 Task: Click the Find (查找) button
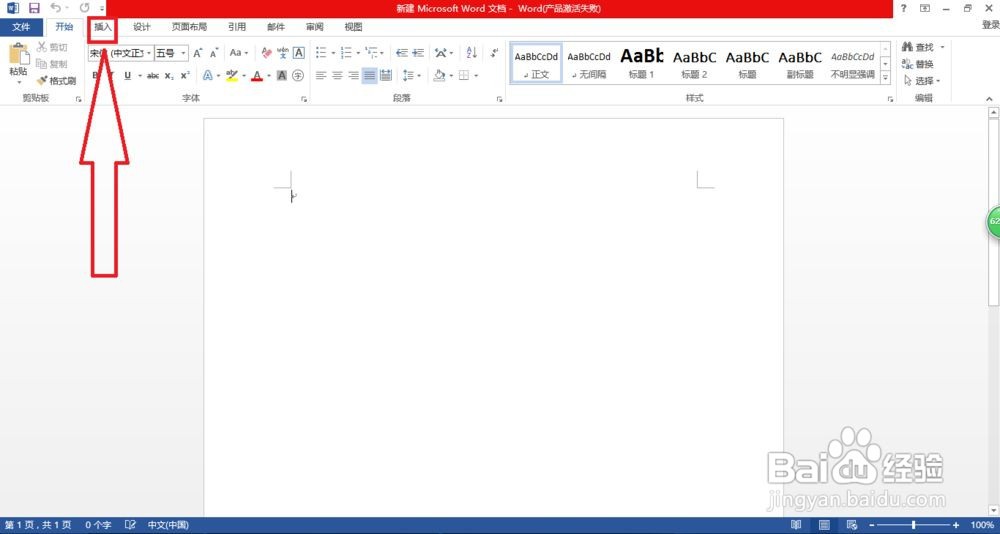pos(918,47)
